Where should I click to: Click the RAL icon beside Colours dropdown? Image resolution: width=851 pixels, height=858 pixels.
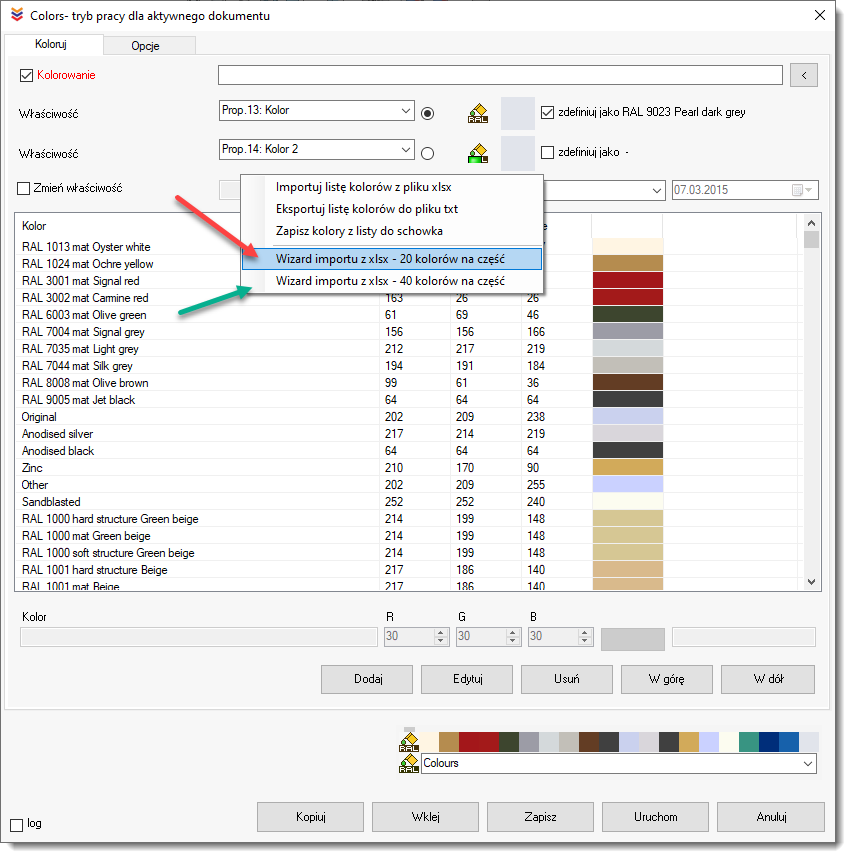point(409,764)
